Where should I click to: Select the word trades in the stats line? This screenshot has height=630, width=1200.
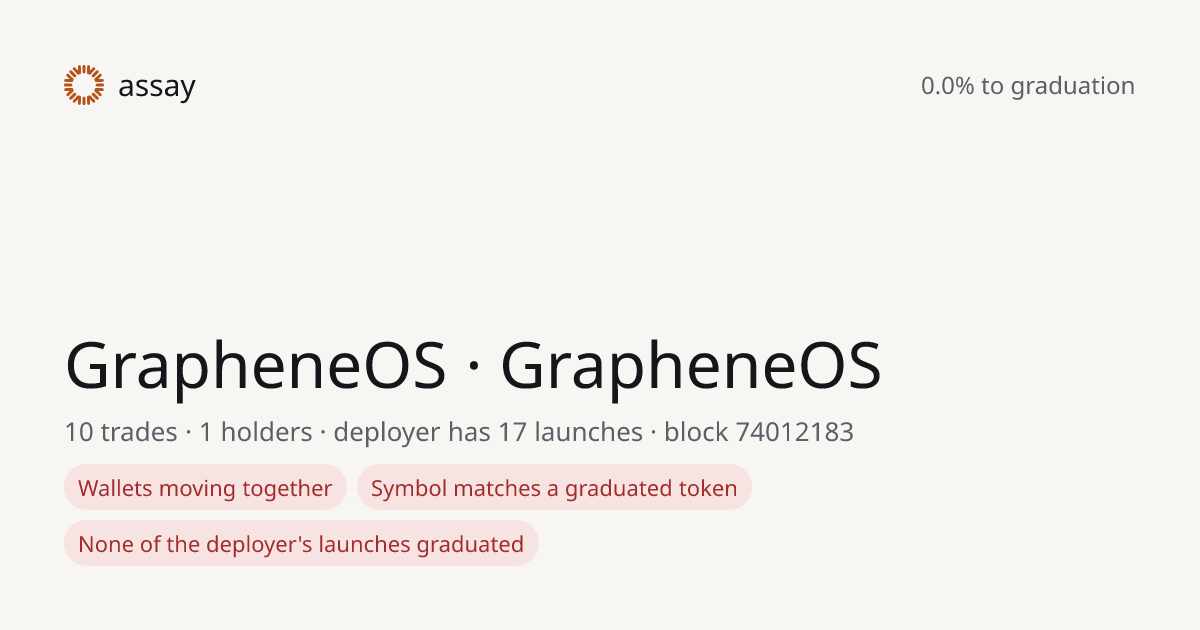click(x=138, y=432)
